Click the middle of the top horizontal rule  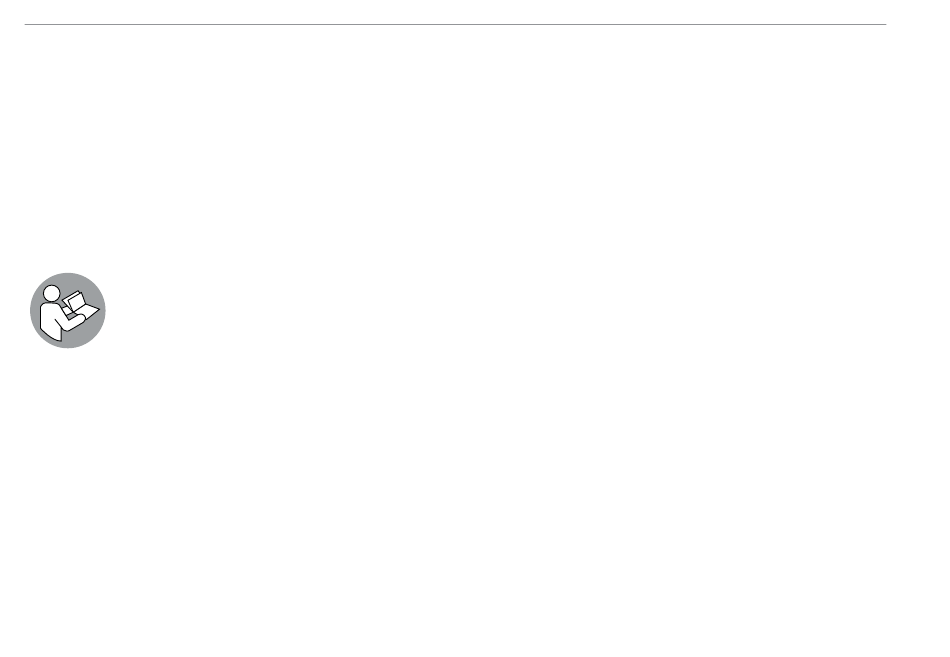click(455, 24)
